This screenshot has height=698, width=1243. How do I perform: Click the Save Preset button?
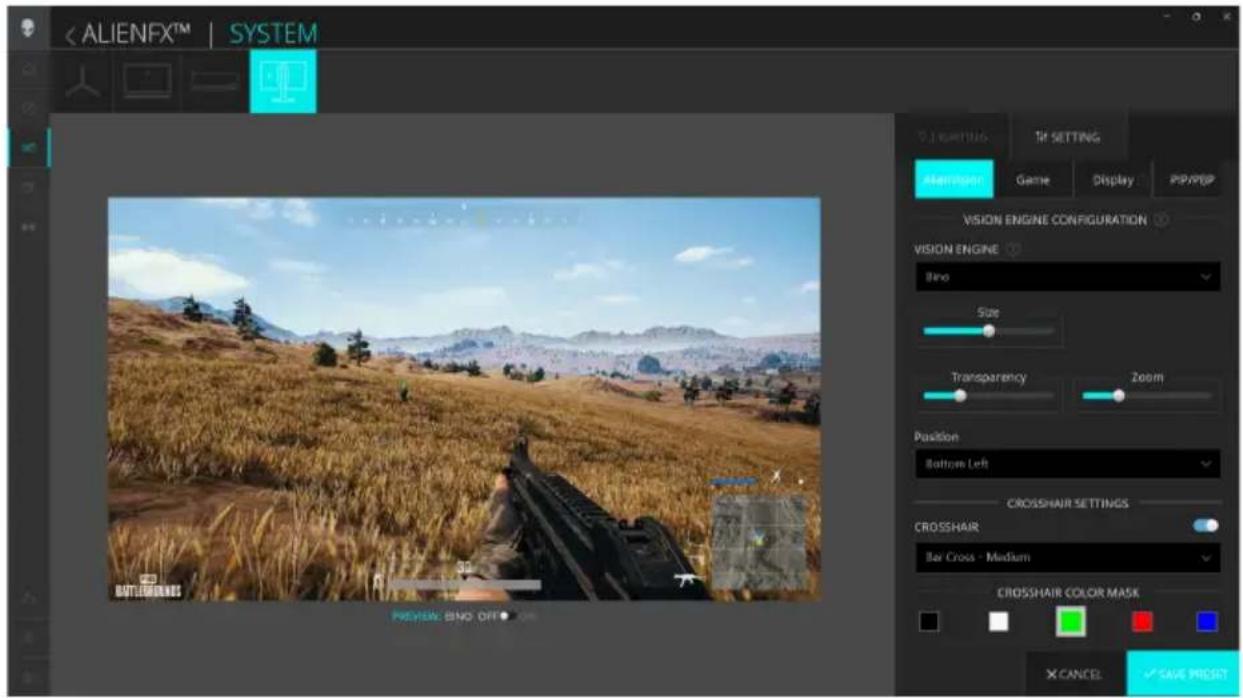pyautogui.click(x=1183, y=674)
